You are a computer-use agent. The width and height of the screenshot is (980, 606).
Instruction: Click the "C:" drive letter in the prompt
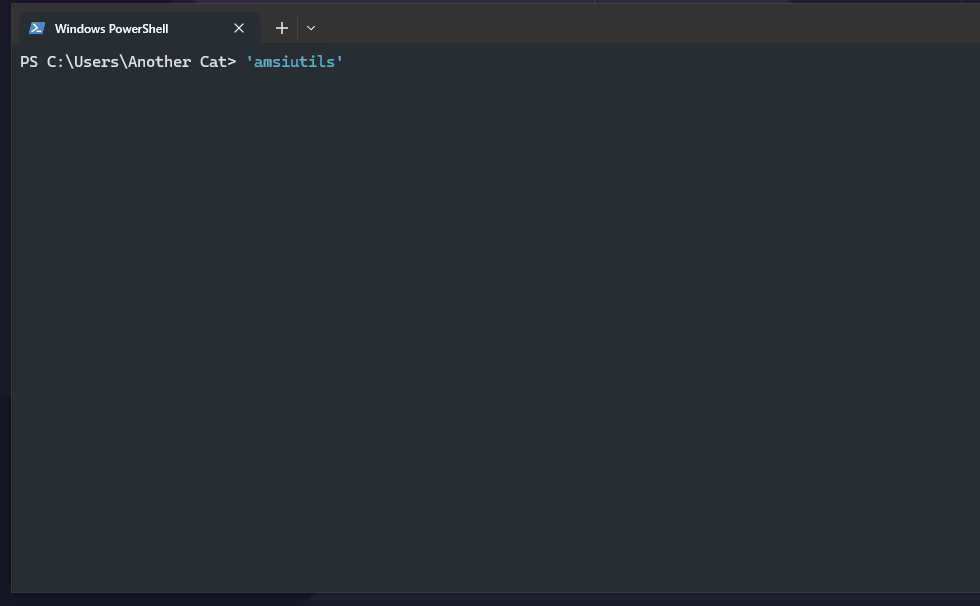[x=55, y=62]
